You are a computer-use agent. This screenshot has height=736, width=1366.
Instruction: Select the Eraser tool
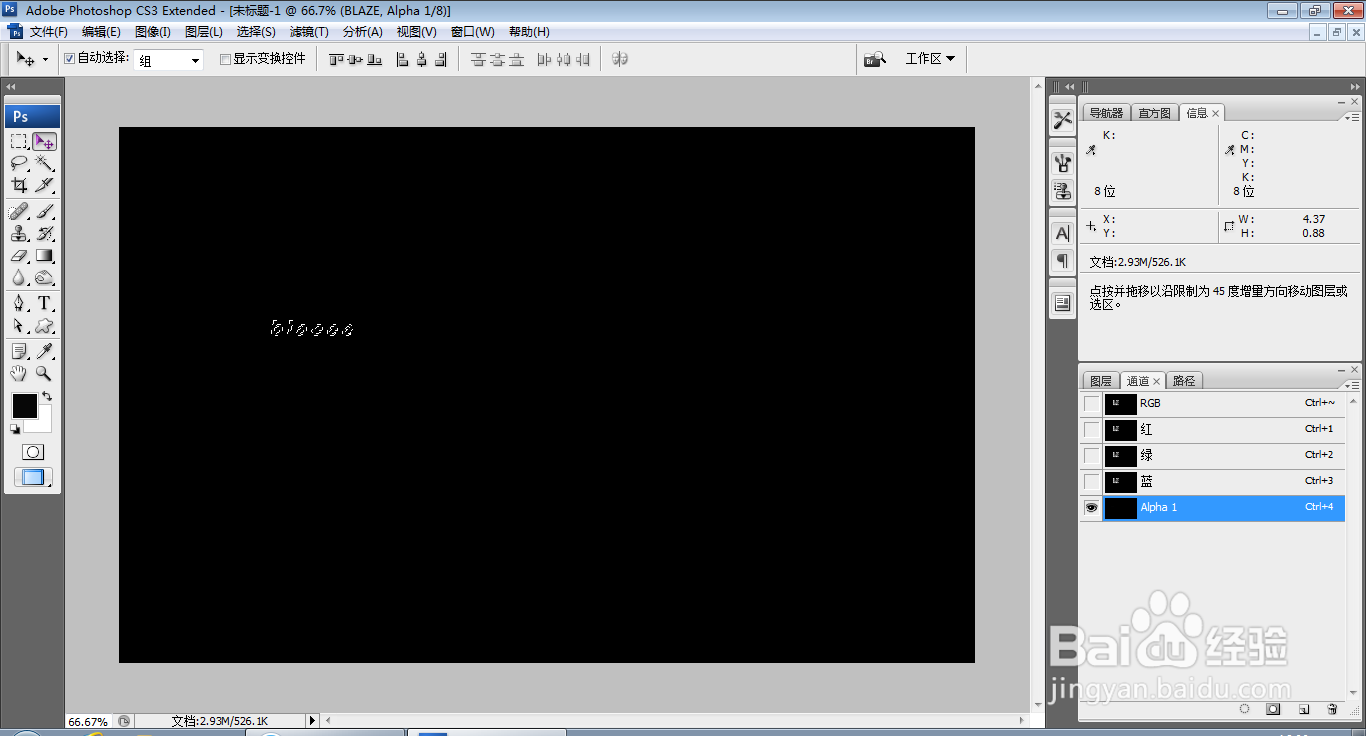[19, 255]
